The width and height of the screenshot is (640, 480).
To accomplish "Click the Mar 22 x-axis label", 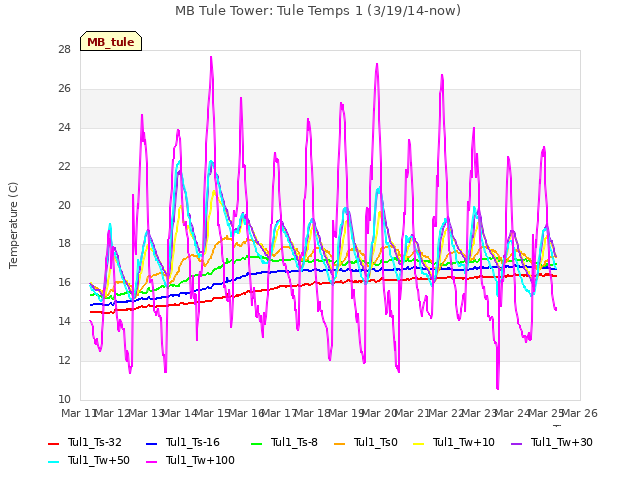I will (x=446, y=413).
